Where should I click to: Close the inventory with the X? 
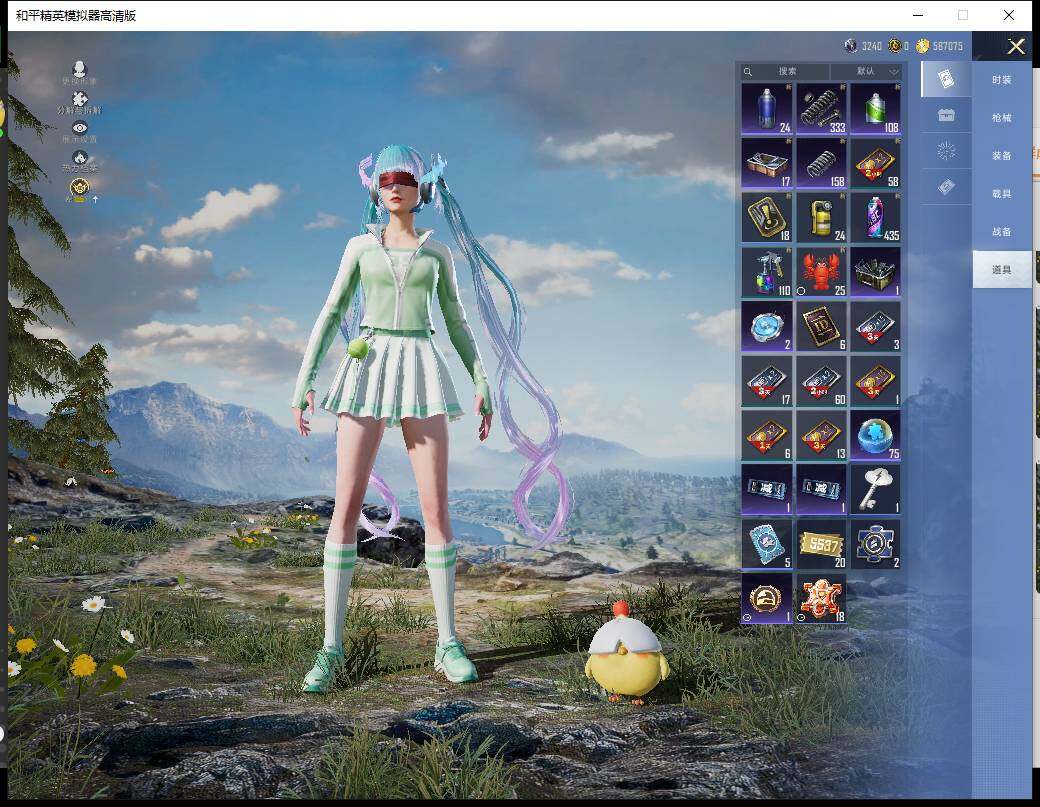pyautogui.click(x=1016, y=47)
